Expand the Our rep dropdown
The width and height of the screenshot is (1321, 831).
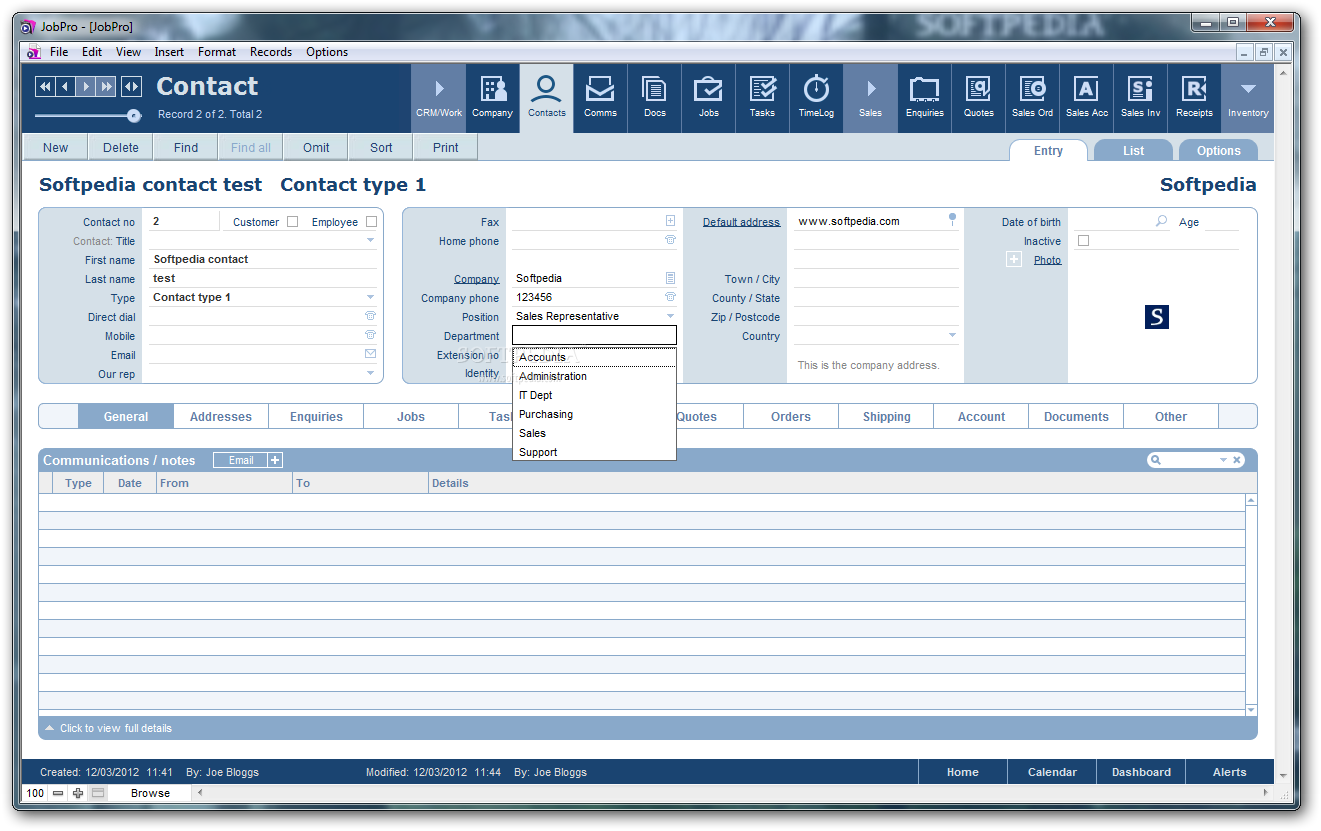(370, 374)
